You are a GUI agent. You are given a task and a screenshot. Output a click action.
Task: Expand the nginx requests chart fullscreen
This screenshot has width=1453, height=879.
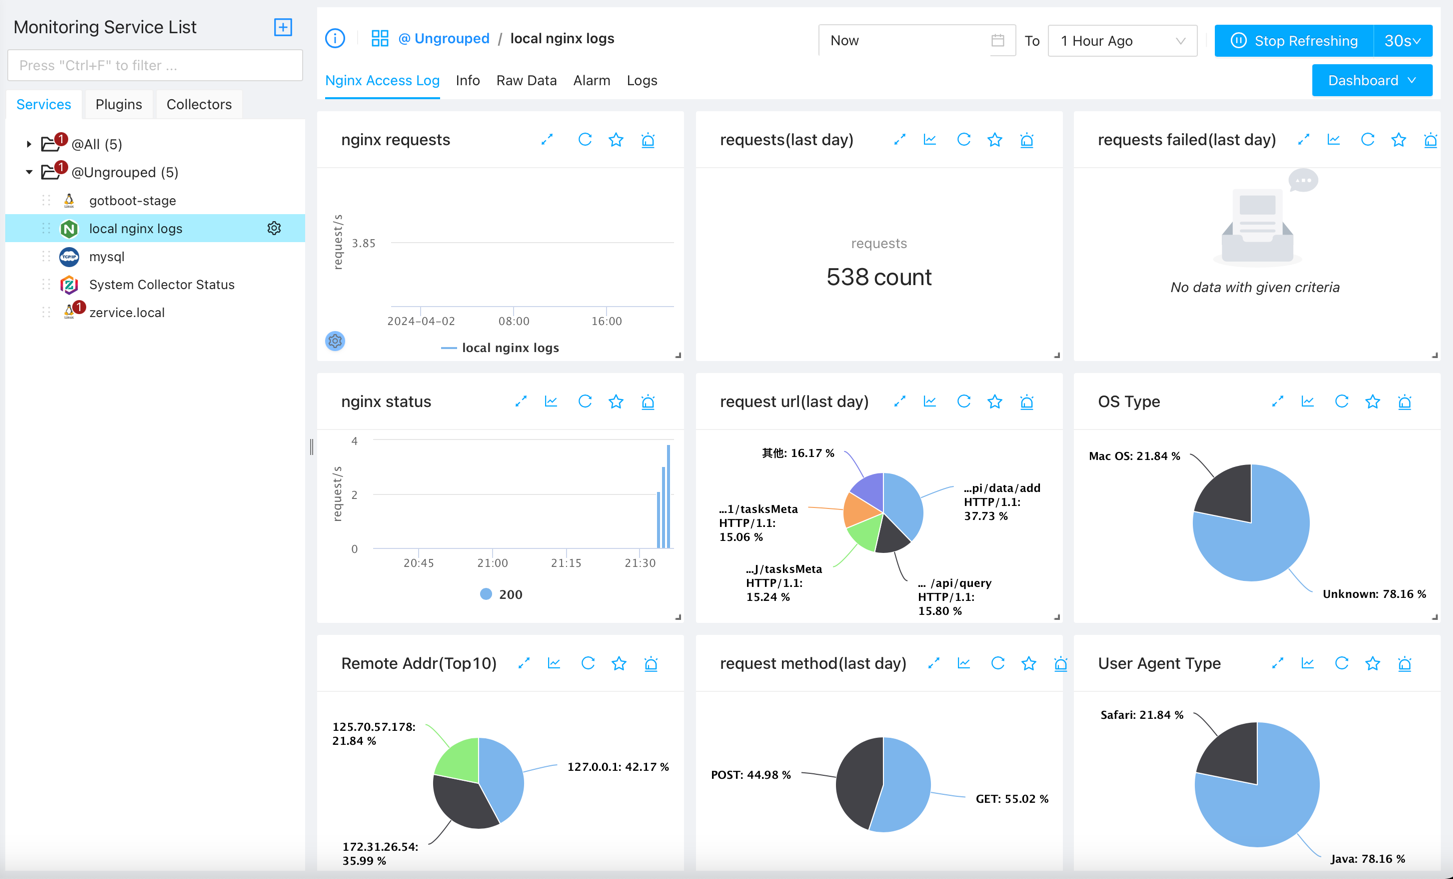coord(547,140)
